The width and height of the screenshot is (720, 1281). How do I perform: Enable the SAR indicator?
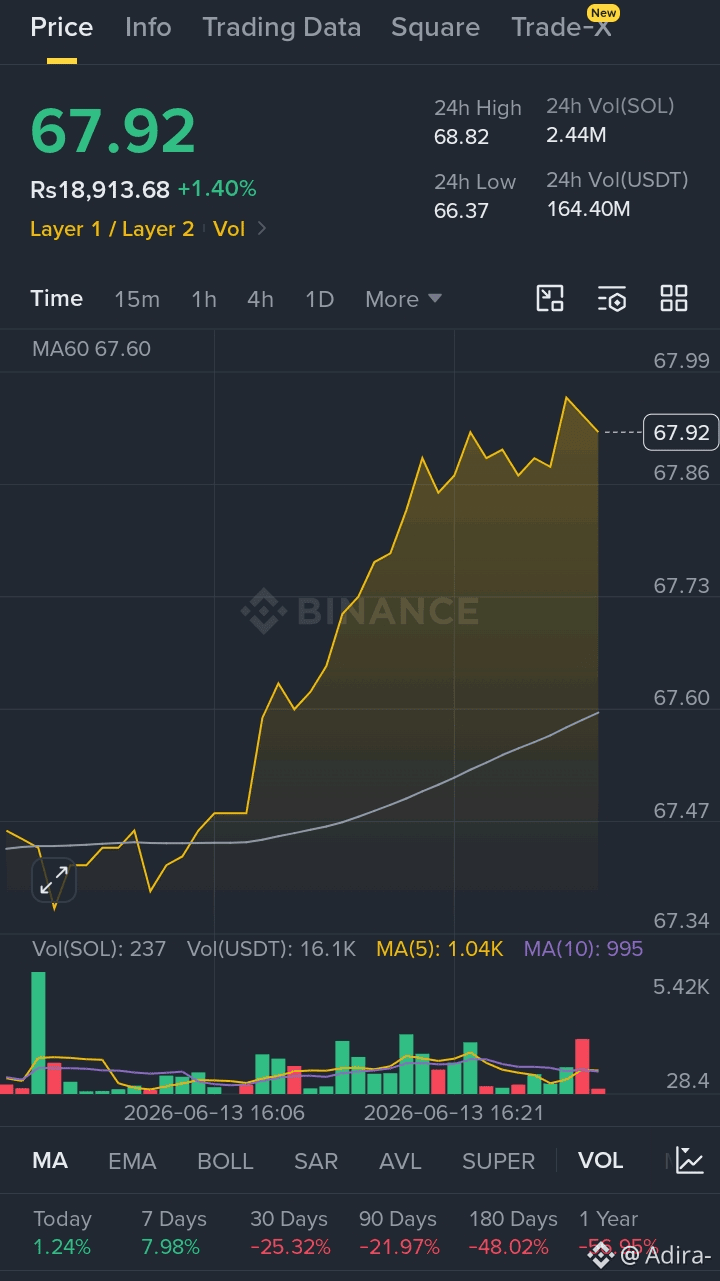tap(316, 1161)
